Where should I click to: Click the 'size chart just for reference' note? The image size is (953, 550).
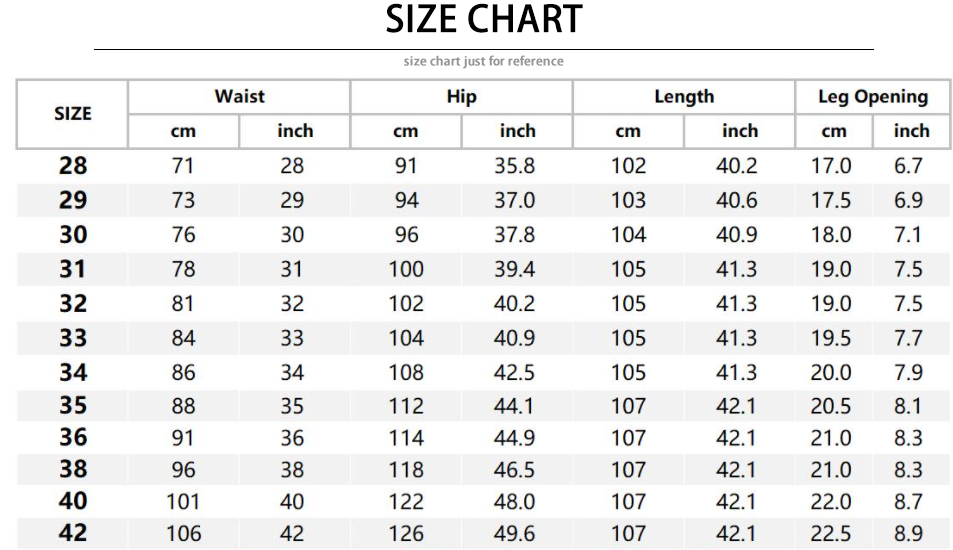(483, 61)
